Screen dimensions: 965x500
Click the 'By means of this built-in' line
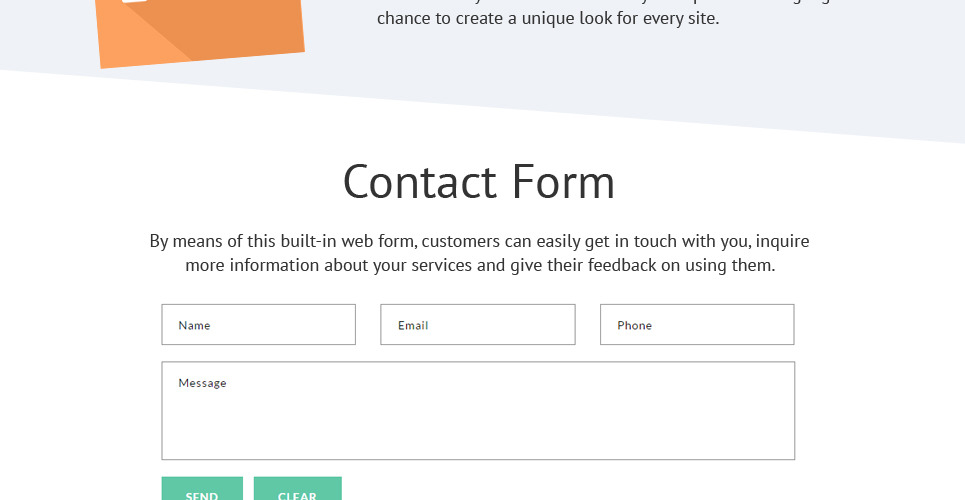point(250,242)
